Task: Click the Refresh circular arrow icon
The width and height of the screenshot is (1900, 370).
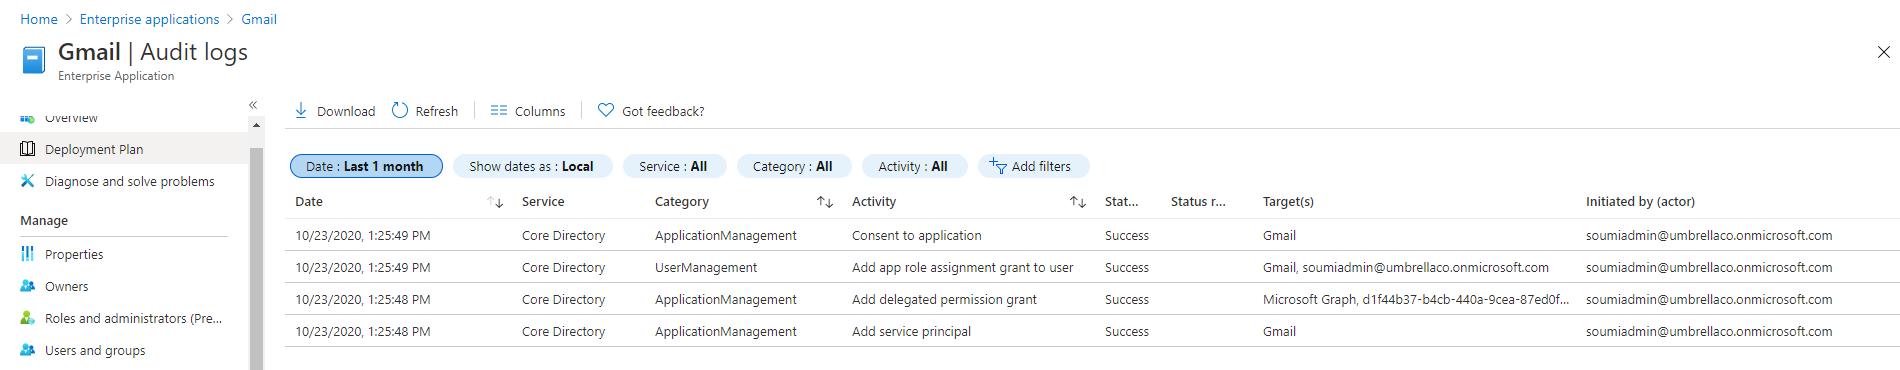Action: (400, 110)
